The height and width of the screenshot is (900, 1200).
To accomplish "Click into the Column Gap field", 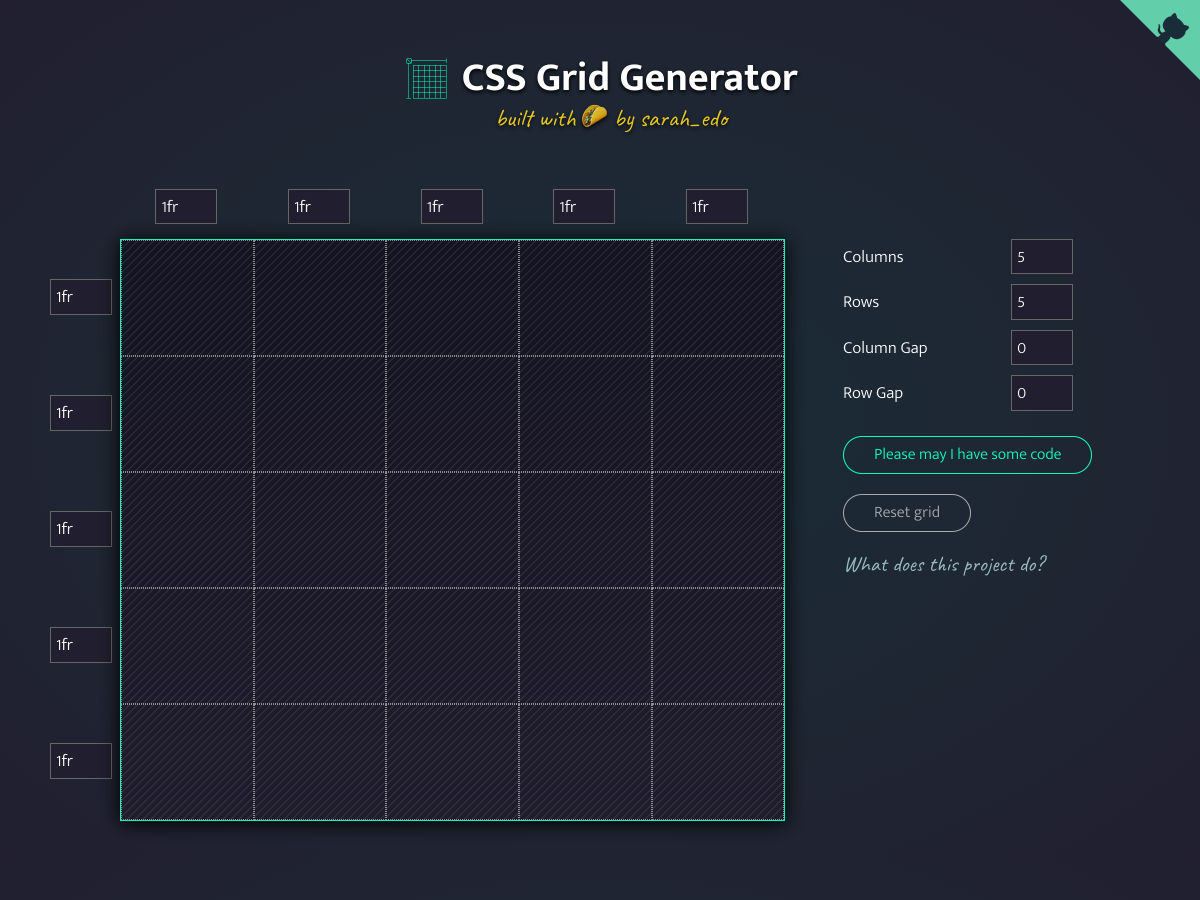I will 1041,348.
